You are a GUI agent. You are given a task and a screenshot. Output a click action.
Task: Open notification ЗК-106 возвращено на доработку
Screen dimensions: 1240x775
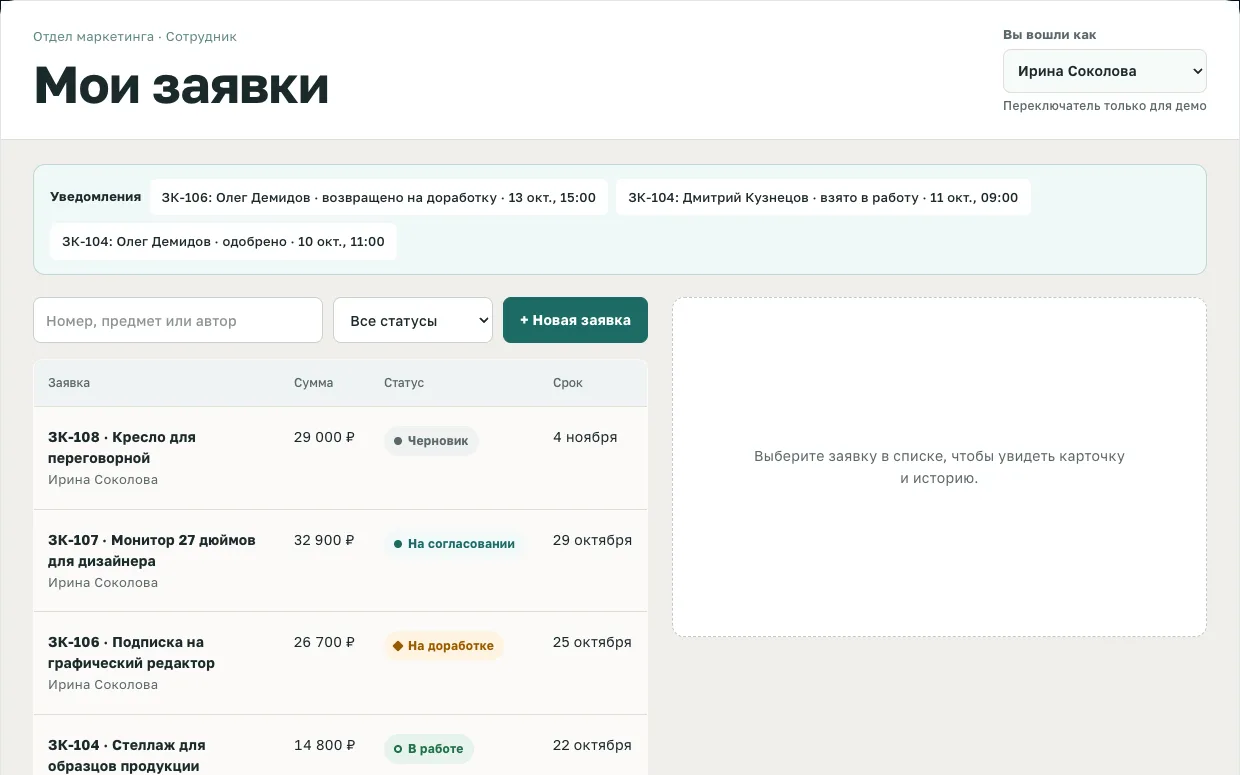378,197
